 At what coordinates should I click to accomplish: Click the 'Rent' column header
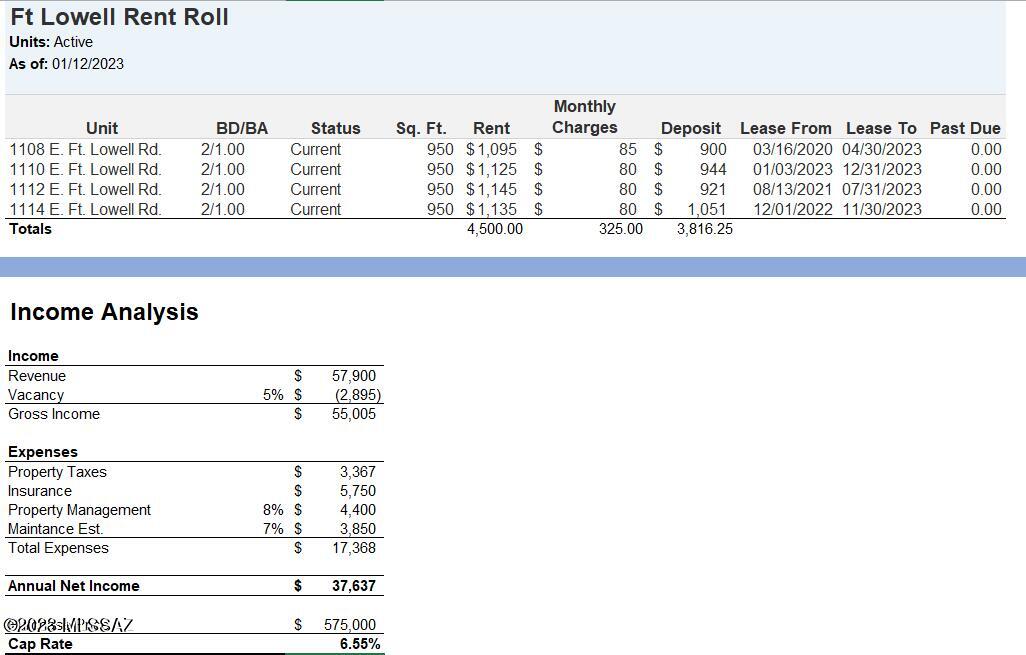click(491, 128)
